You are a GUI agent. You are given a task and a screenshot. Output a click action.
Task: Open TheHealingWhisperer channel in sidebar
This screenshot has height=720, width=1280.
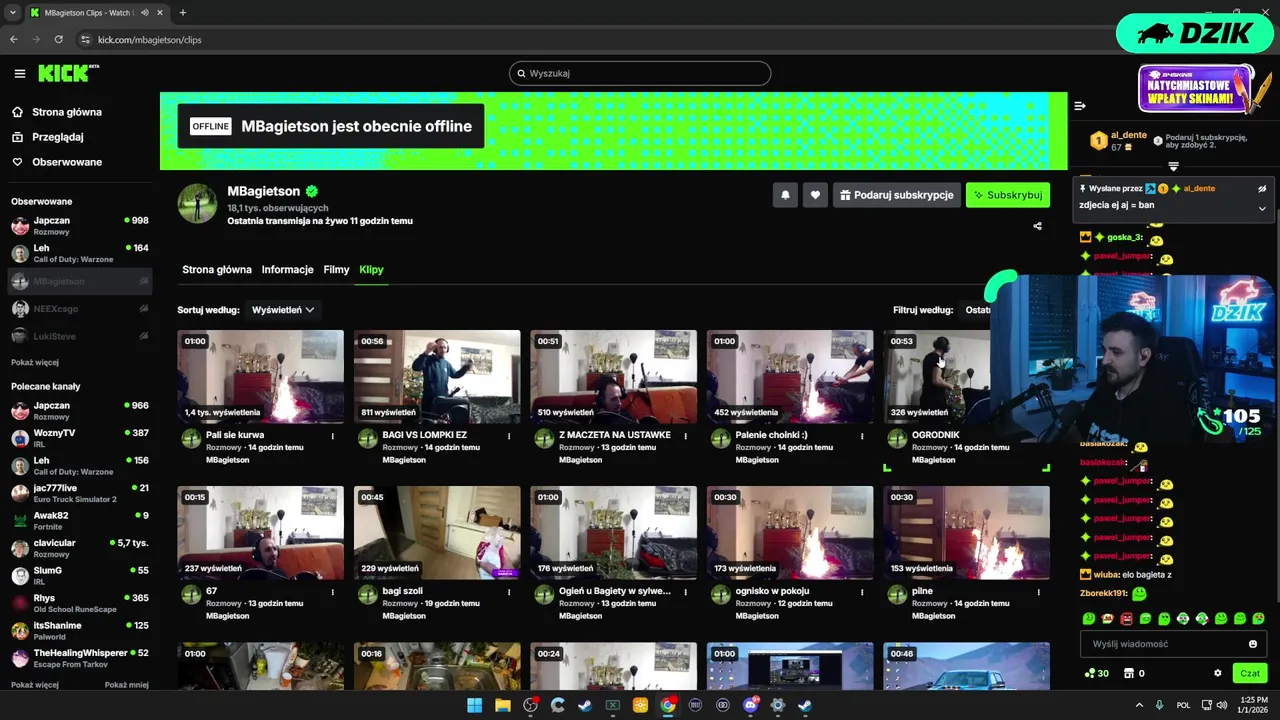(x=80, y=658)
